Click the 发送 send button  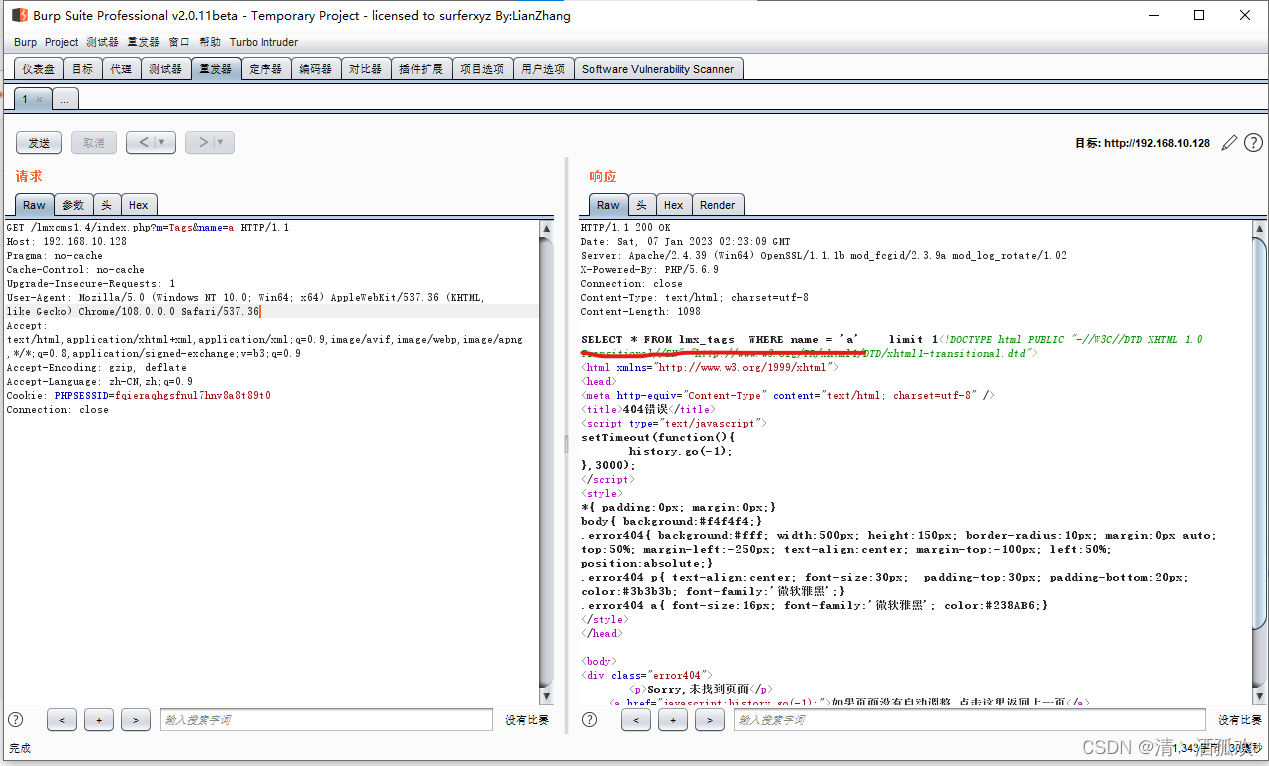[x=39, y=143]
